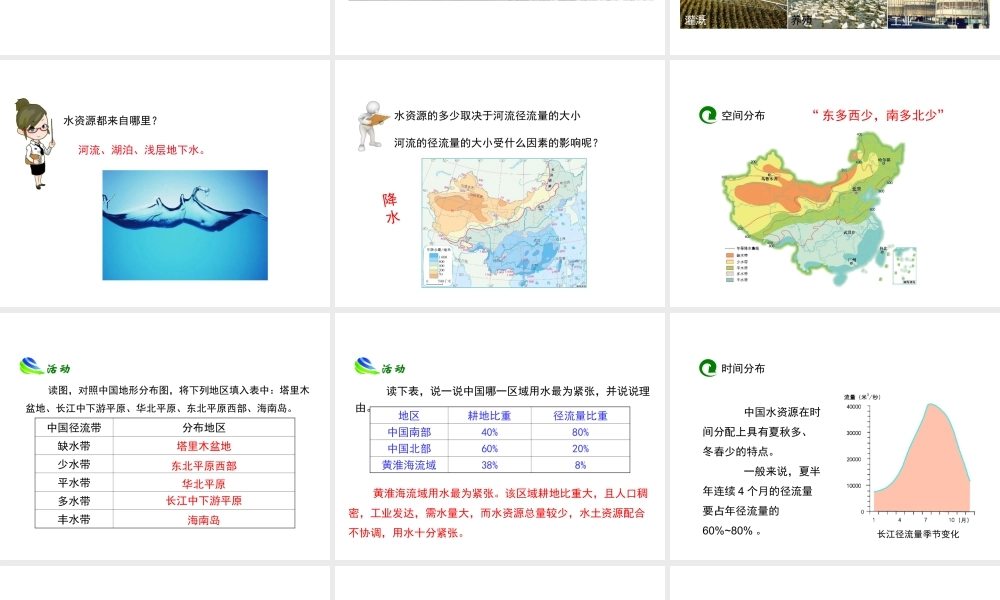Click the 80% cell in 中国南部 row
Image resolution: width=1000 pixels, height=600 pixels.
580,432
